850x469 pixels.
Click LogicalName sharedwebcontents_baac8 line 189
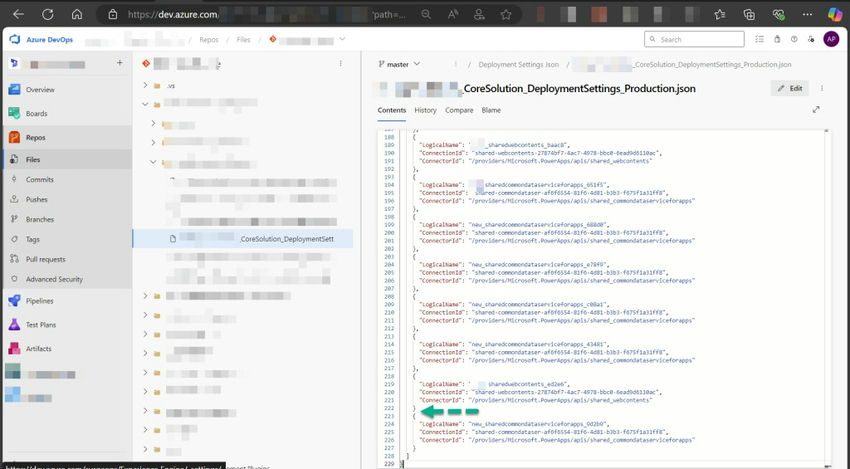click(x=494, y=145)
